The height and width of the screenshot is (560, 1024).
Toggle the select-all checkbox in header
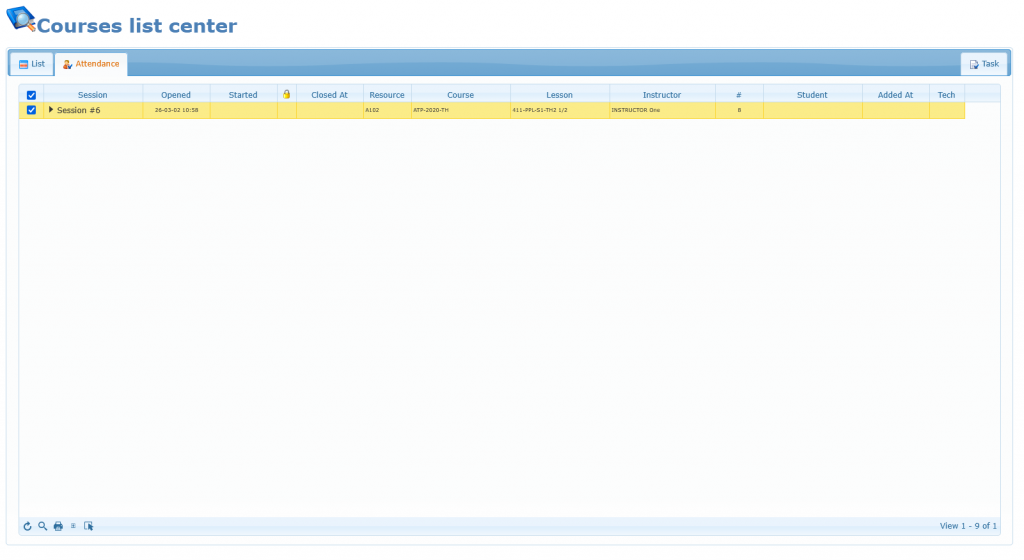[31, 95]
